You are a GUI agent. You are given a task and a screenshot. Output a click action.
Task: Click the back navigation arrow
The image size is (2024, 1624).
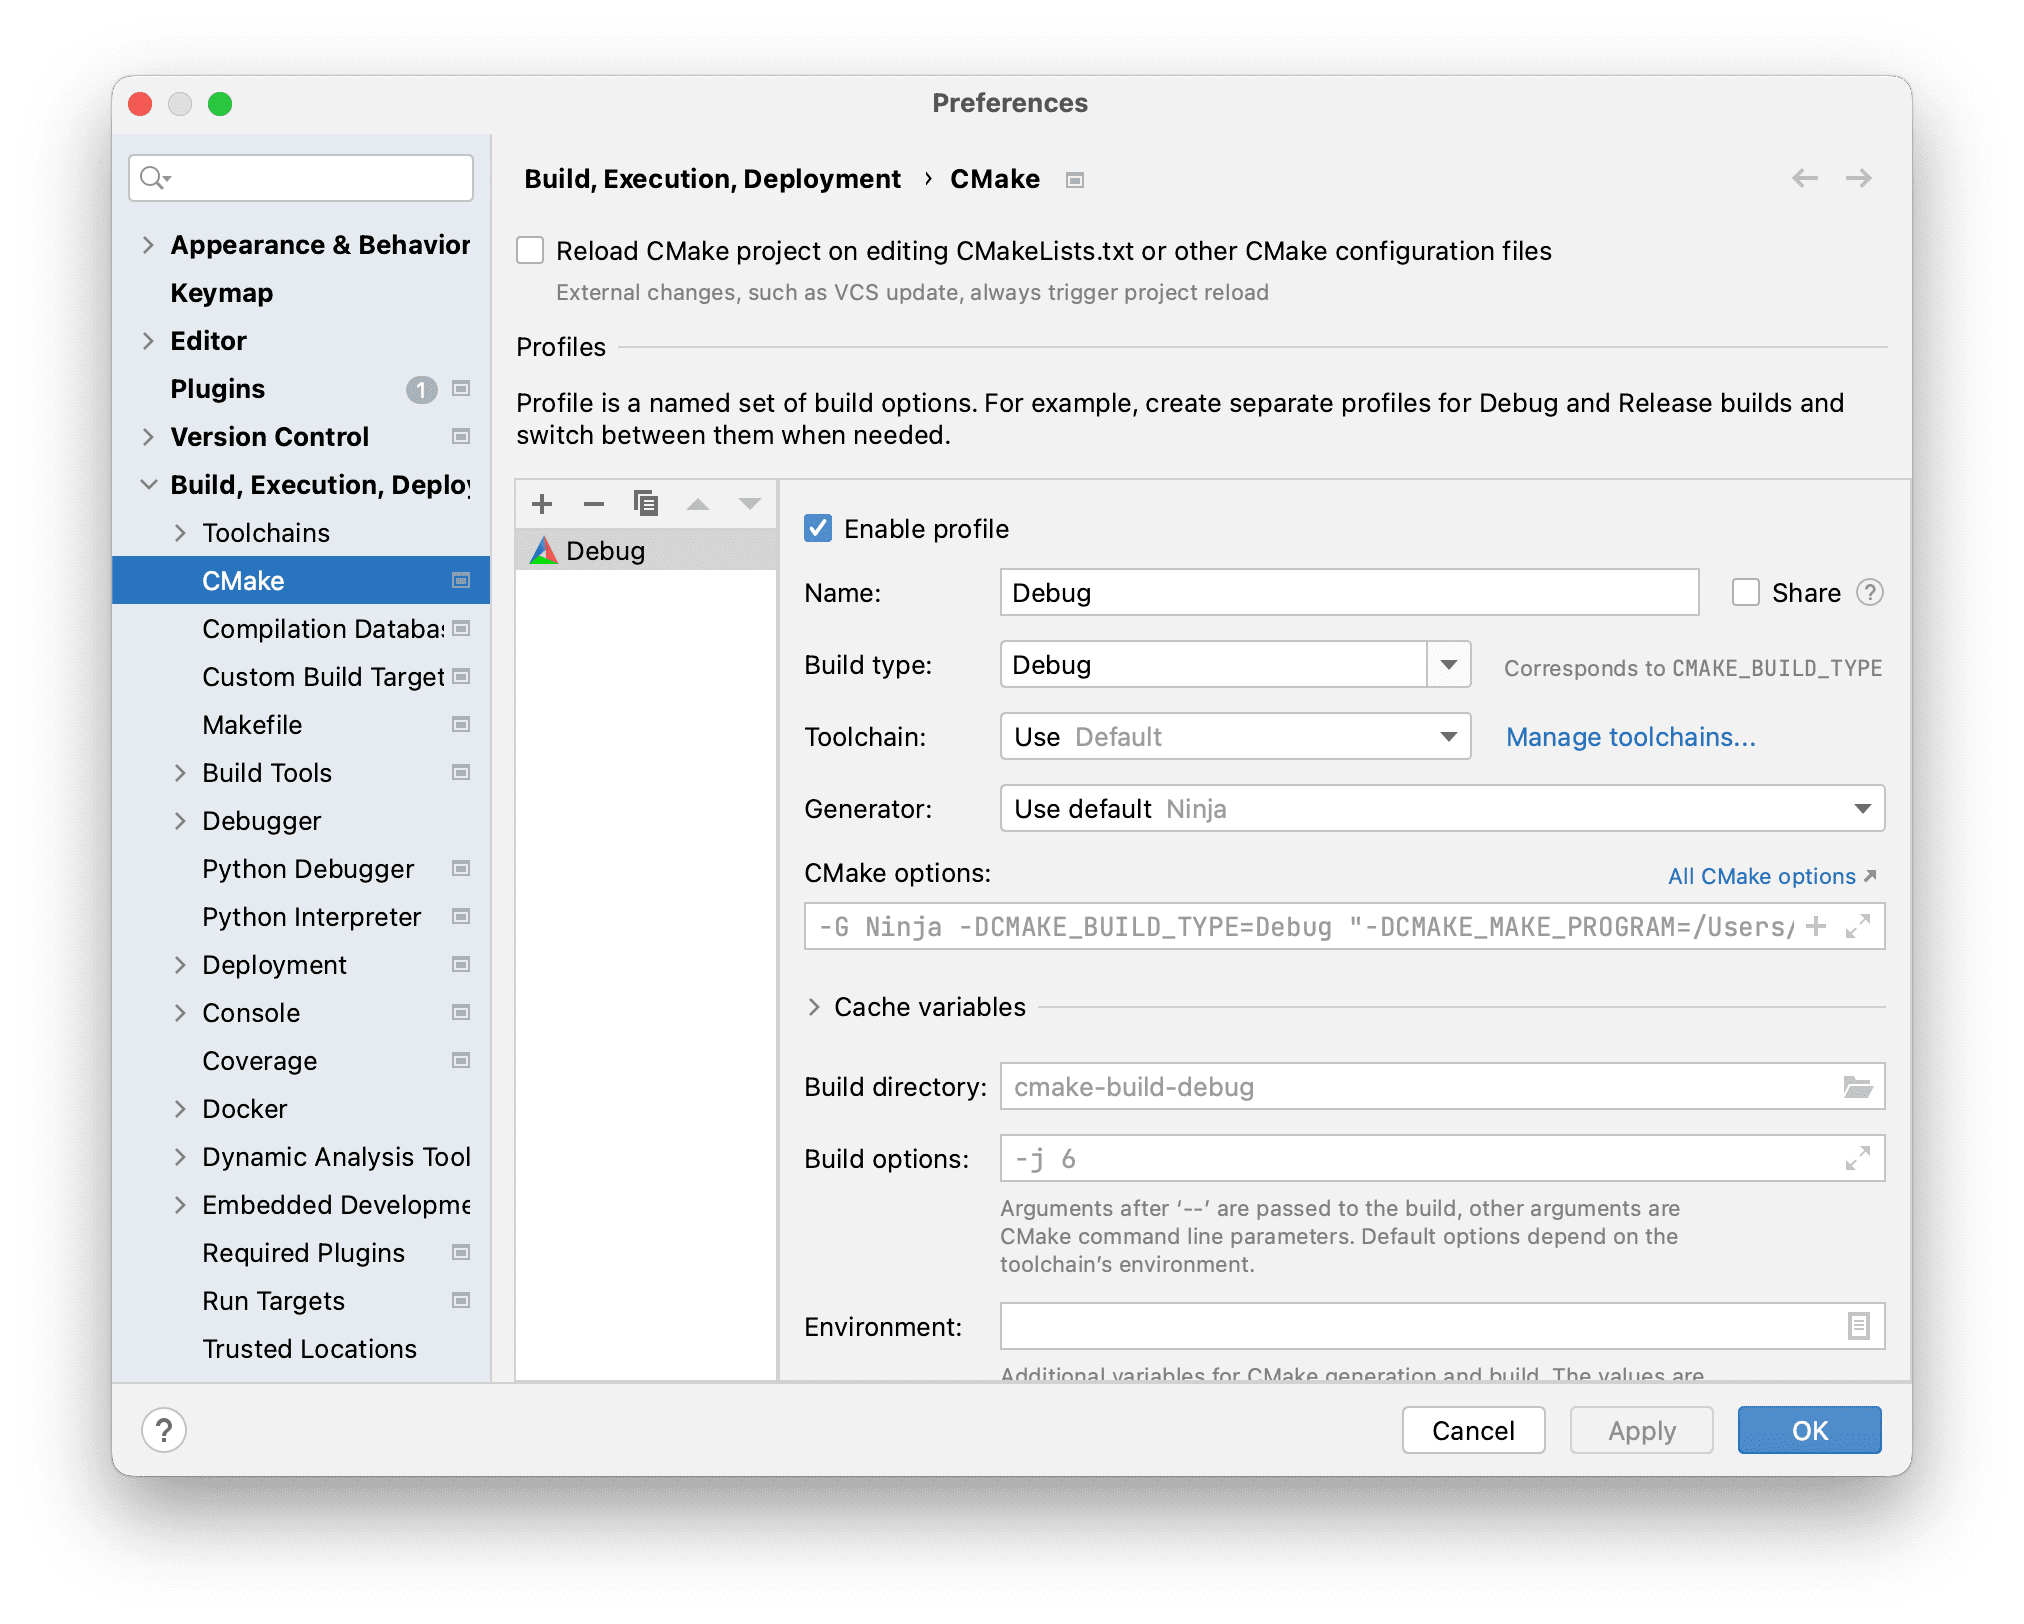[x=1804, y=179]
